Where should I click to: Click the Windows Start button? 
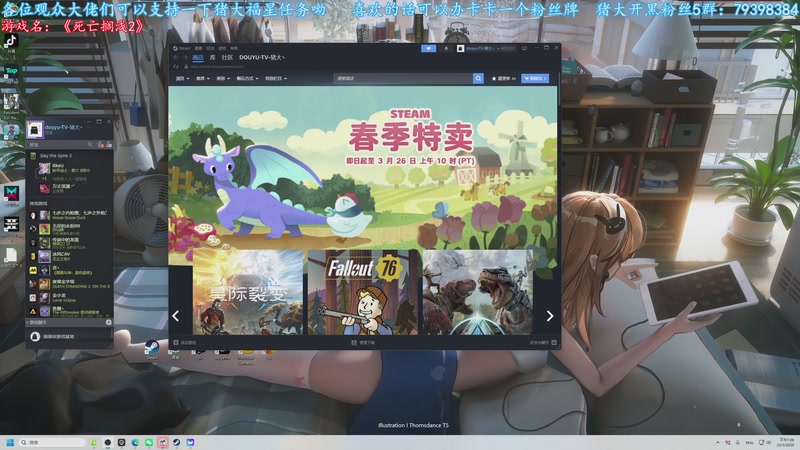(10, 442)
